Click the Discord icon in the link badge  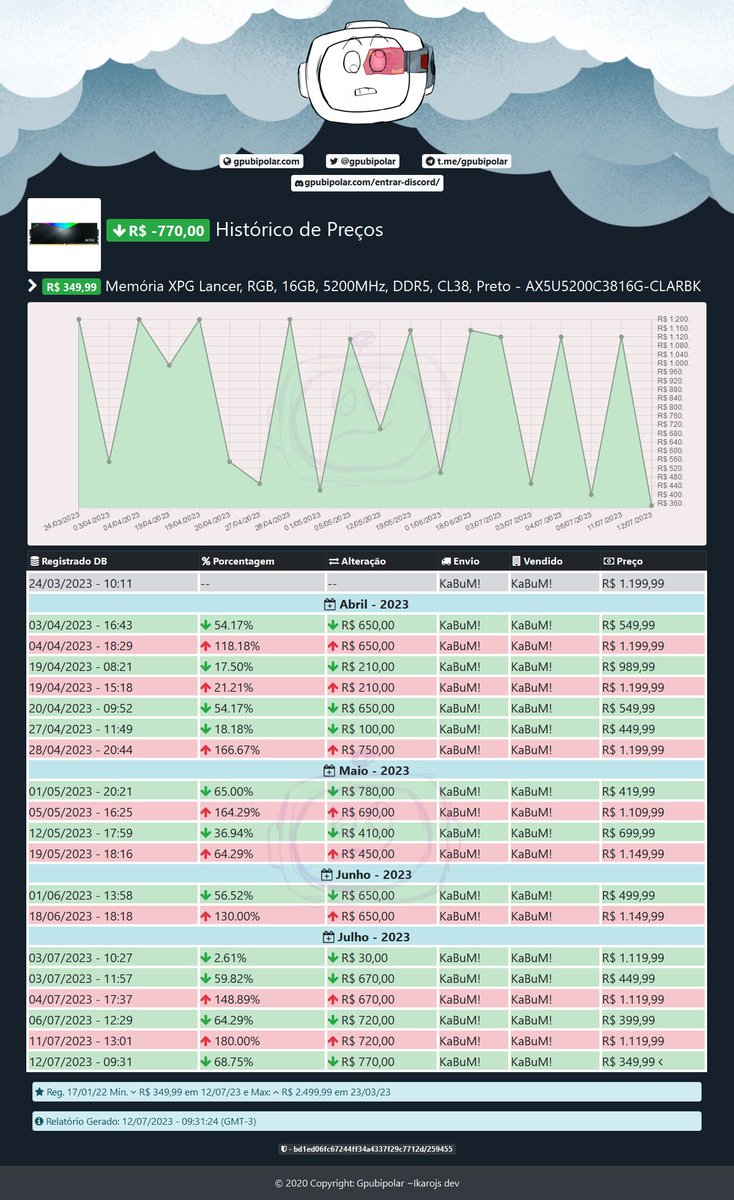[x=298, y=184]
